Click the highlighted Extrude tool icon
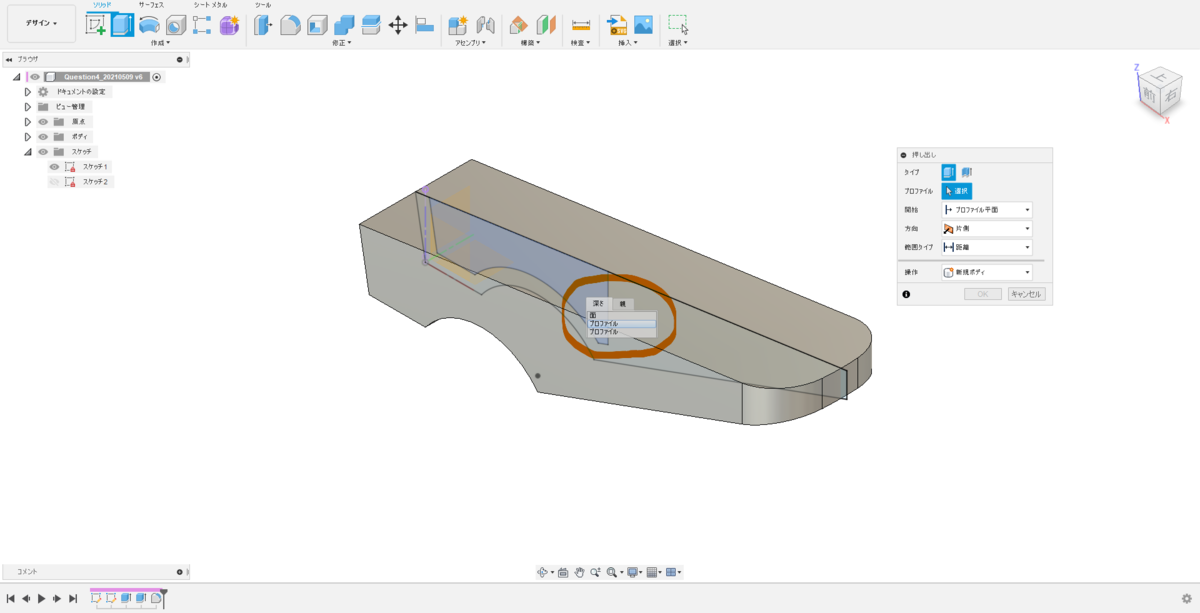Image resolution: width=1200 pixels, height=613 pixels. [x=122, y=25]
